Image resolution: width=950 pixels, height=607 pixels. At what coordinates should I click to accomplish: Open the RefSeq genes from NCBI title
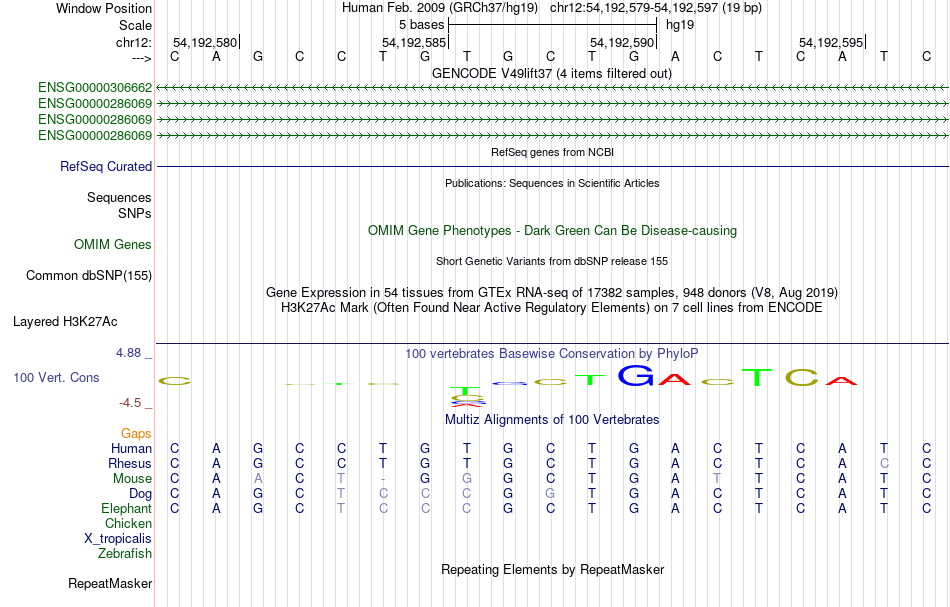553,153
